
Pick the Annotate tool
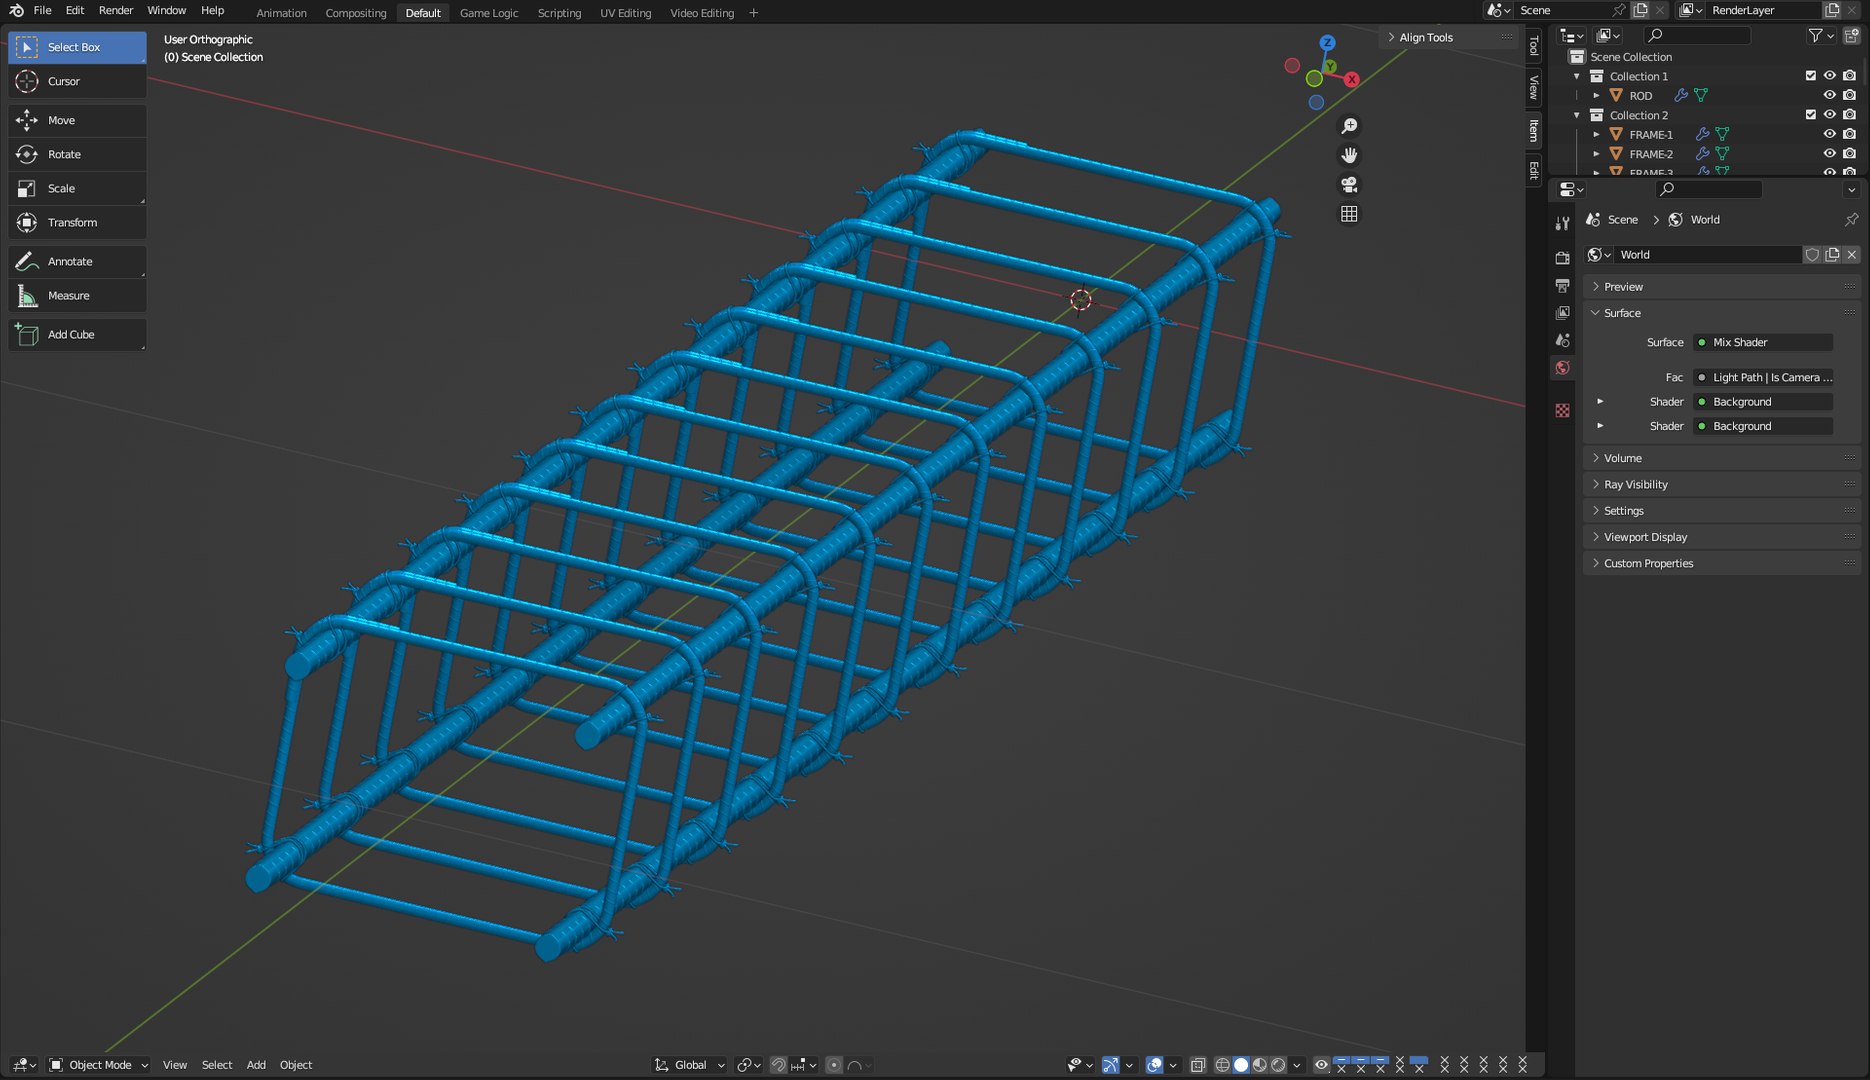[x=77, y=261]
